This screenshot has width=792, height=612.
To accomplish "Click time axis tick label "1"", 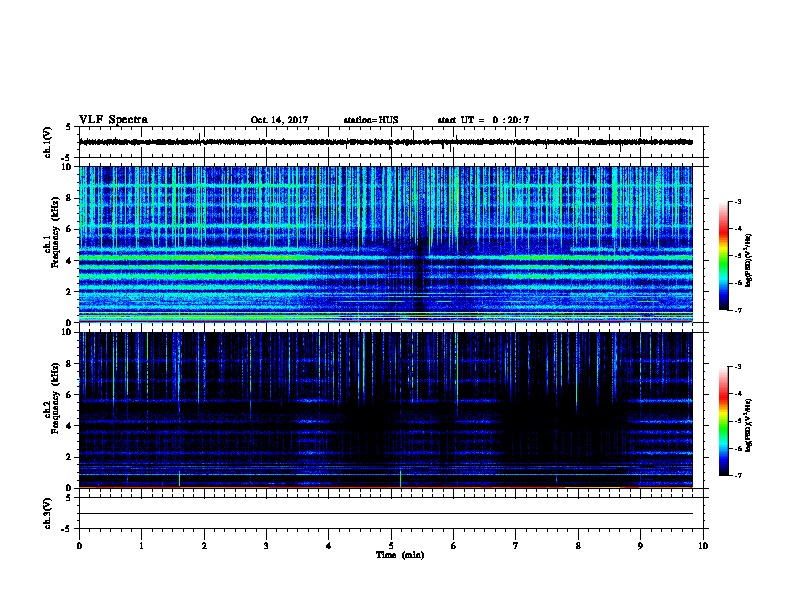I will click(x=141, y=546).
